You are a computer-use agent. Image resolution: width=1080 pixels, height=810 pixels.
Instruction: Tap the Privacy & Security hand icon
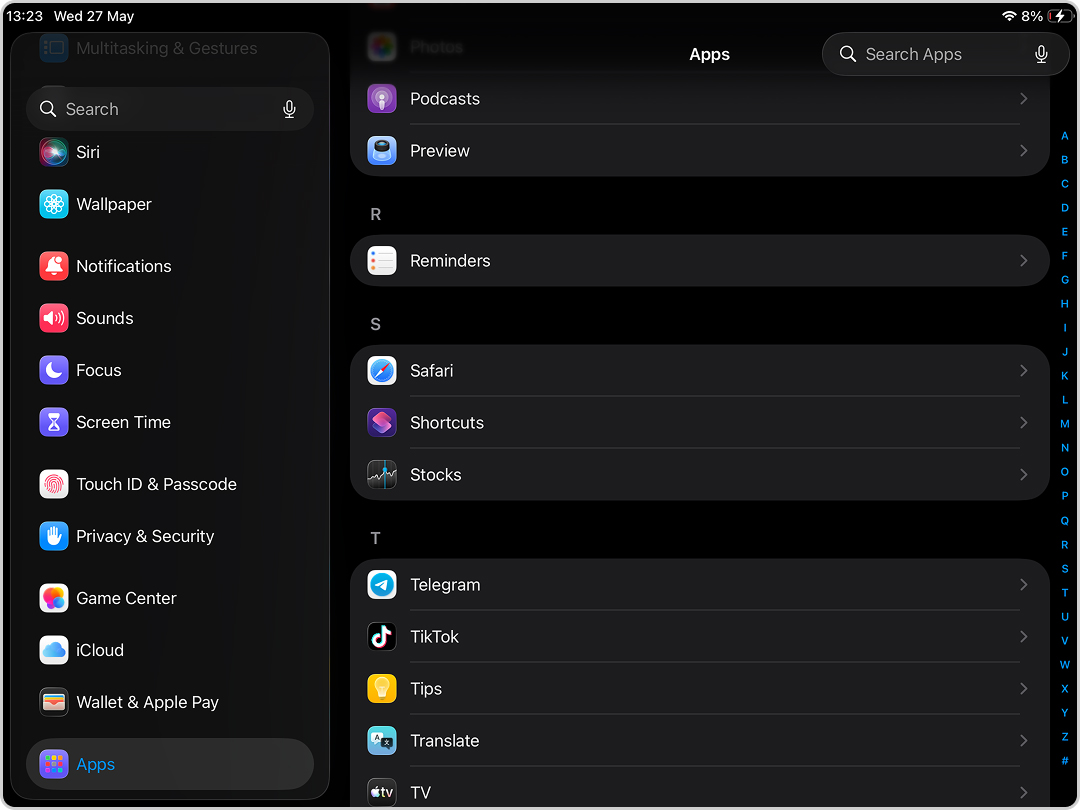tap(54, 536)
